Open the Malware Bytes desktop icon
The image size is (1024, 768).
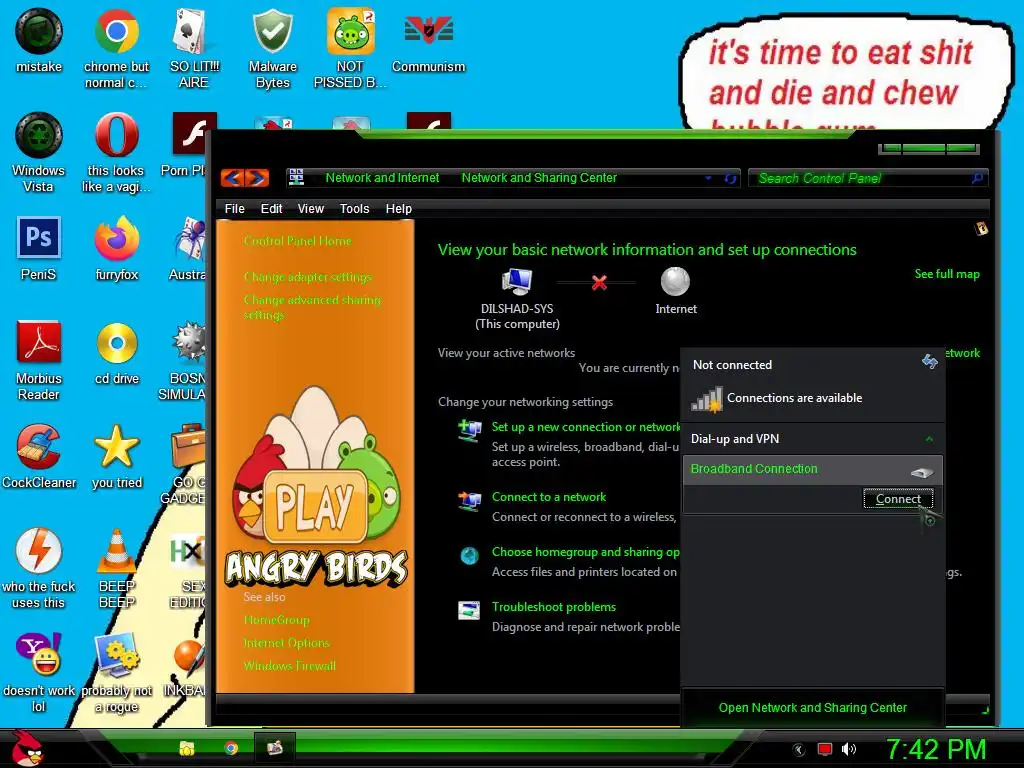coord(272,48)
